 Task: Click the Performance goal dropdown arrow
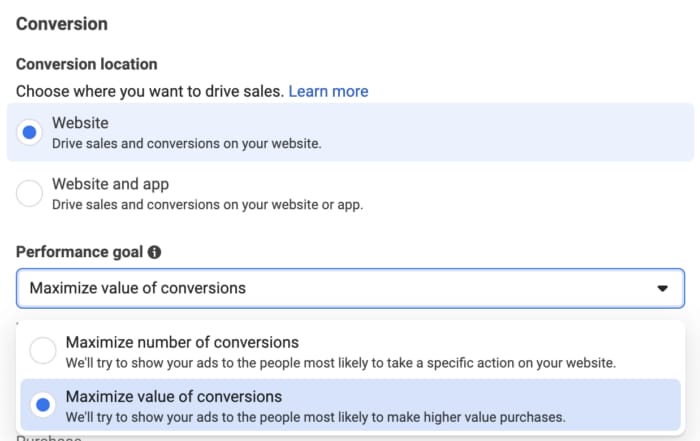[x=661, y=288]
